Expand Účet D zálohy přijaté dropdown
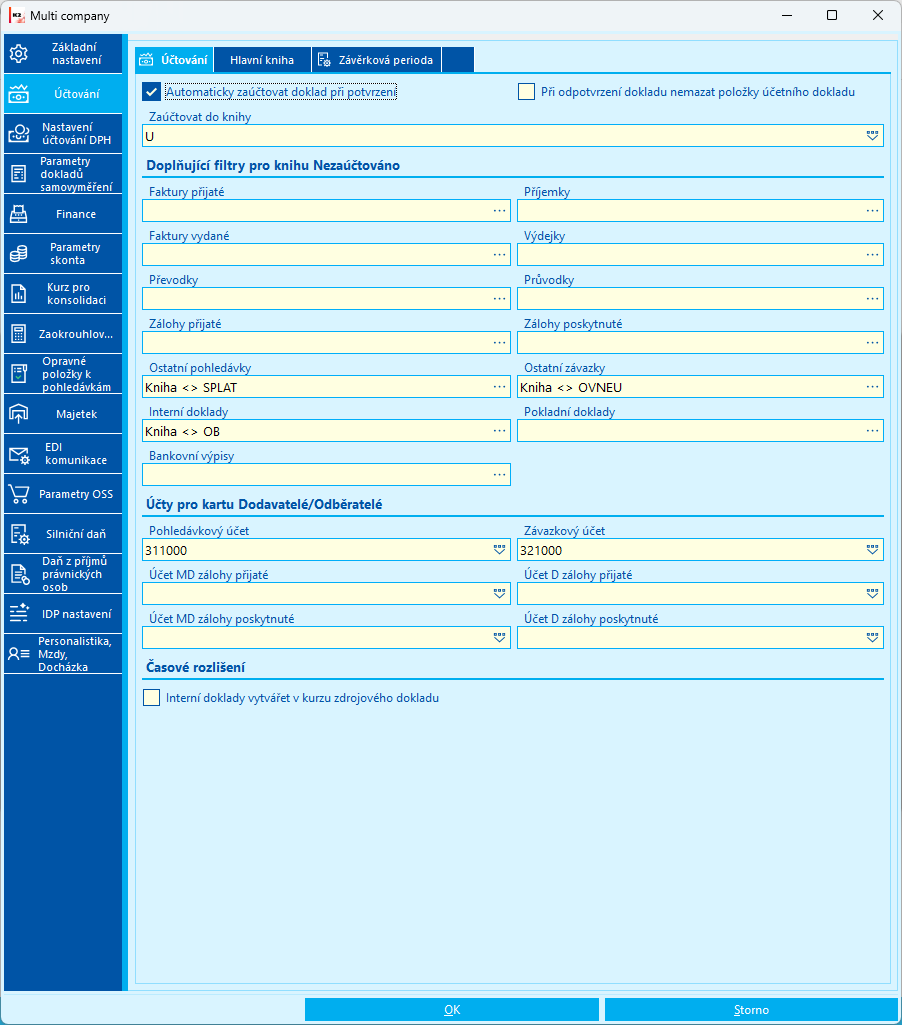 click(x=873, y=594)
